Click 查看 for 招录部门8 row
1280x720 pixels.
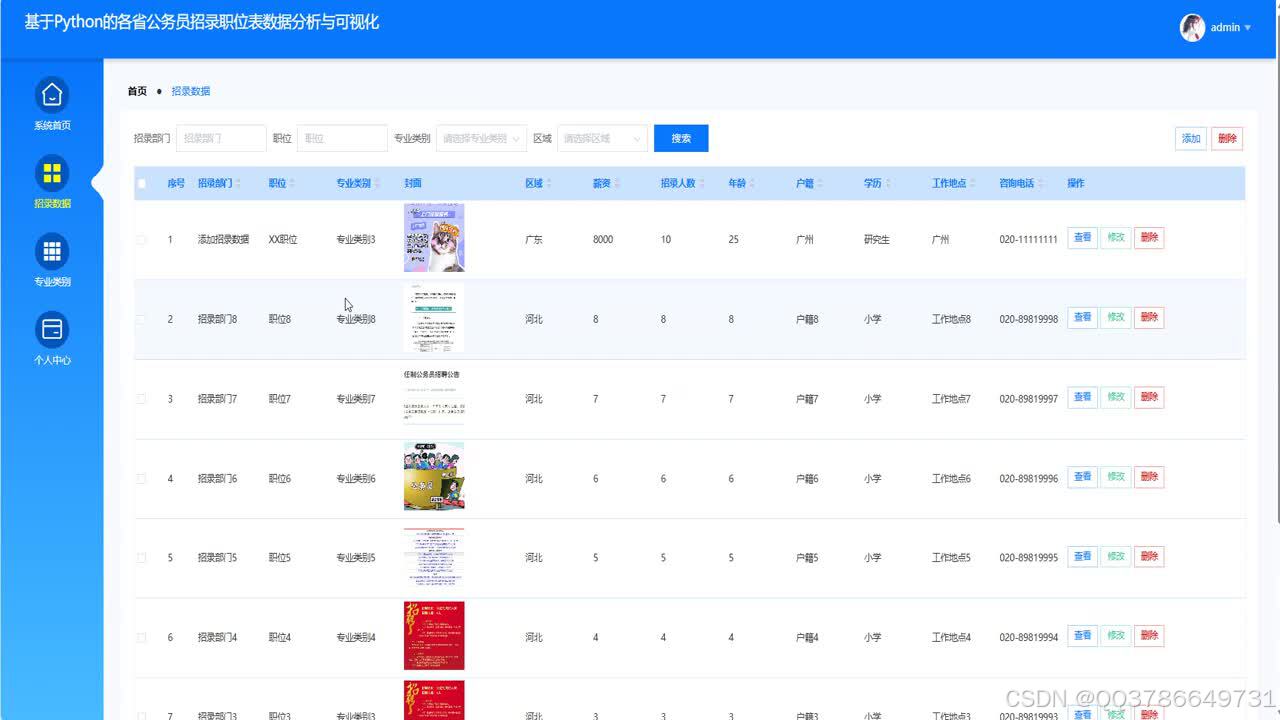[1082, 318]
